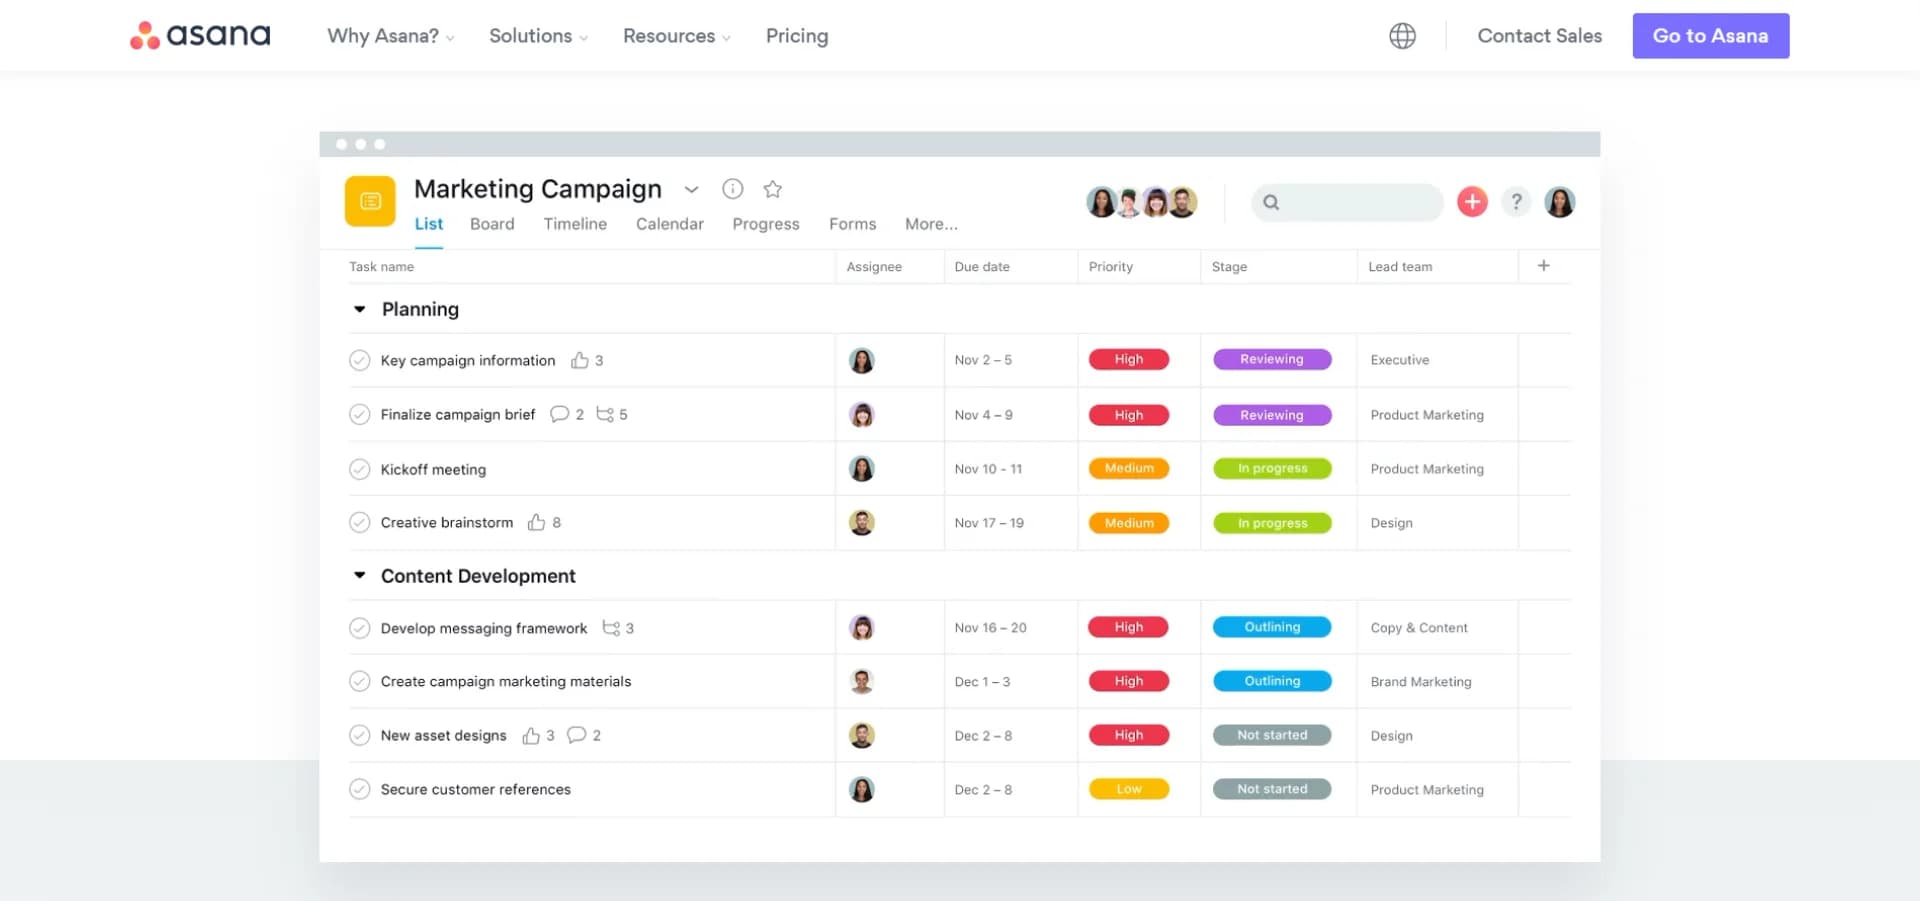The height and width of the screenshot is (901, 1920).
Task: Click the red plus add button
Action: 1471,202
